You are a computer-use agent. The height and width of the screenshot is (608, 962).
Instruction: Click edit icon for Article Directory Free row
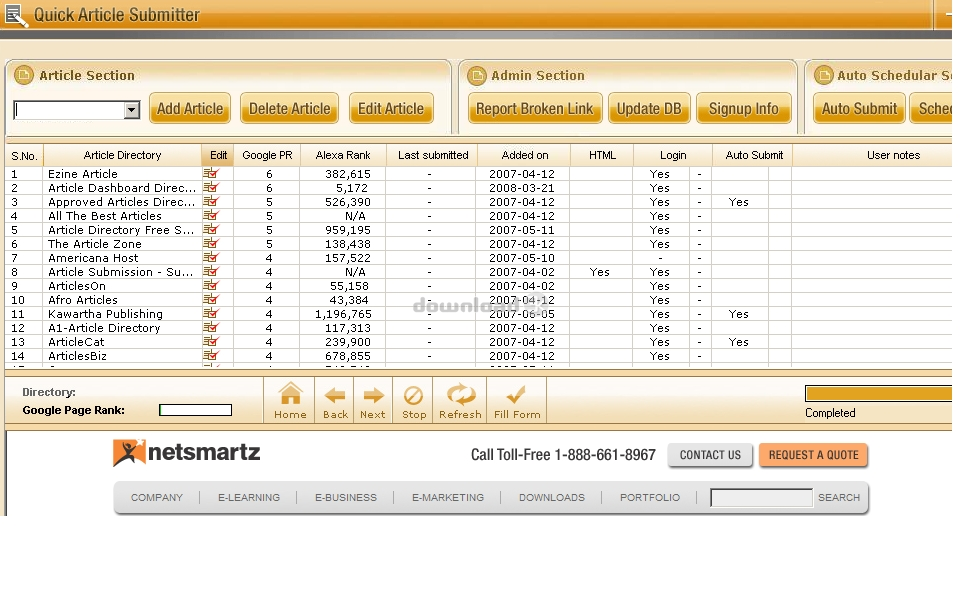pos(211,229)
